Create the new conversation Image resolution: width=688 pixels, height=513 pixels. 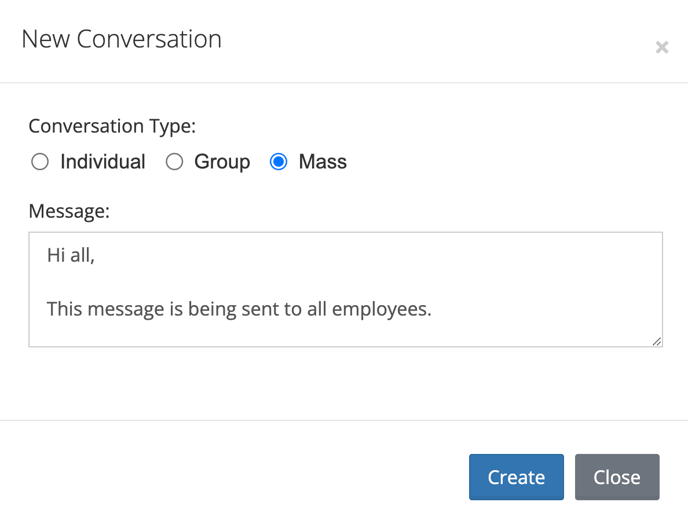(516, 477)
